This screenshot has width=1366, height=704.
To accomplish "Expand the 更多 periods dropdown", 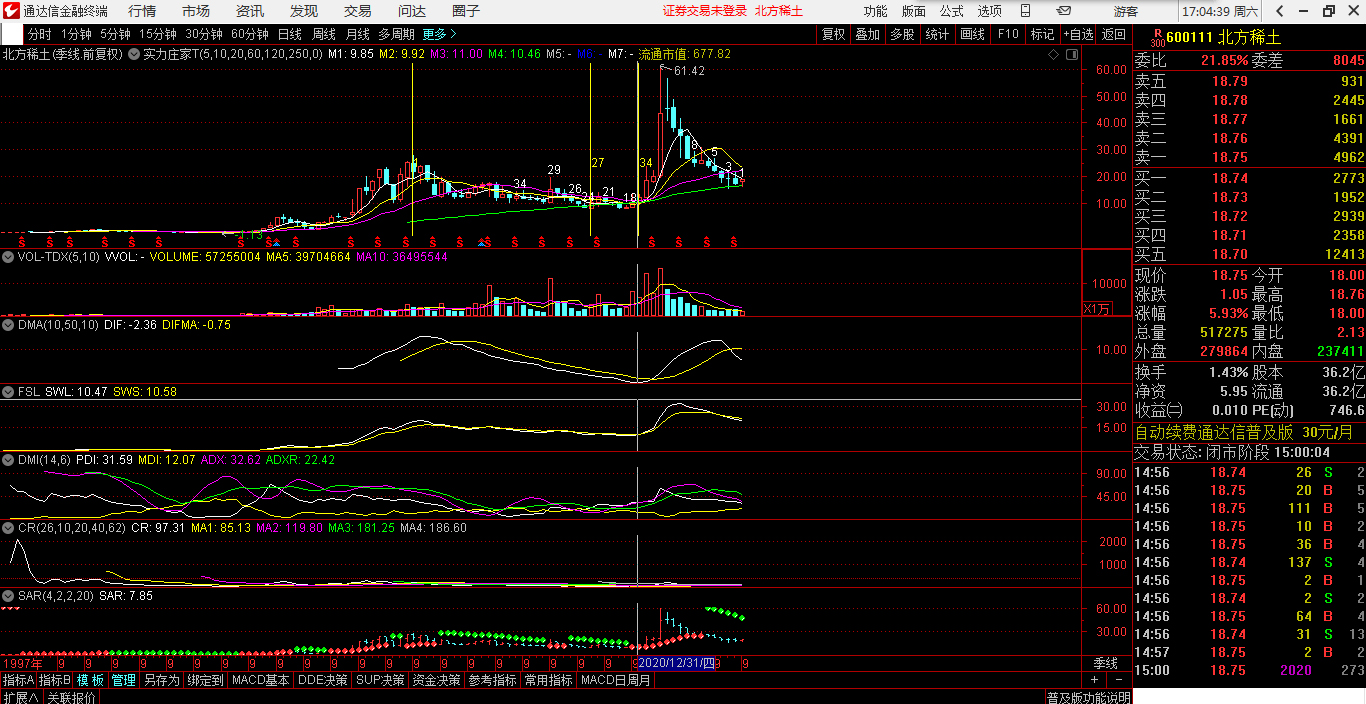I will coord(439,34).
